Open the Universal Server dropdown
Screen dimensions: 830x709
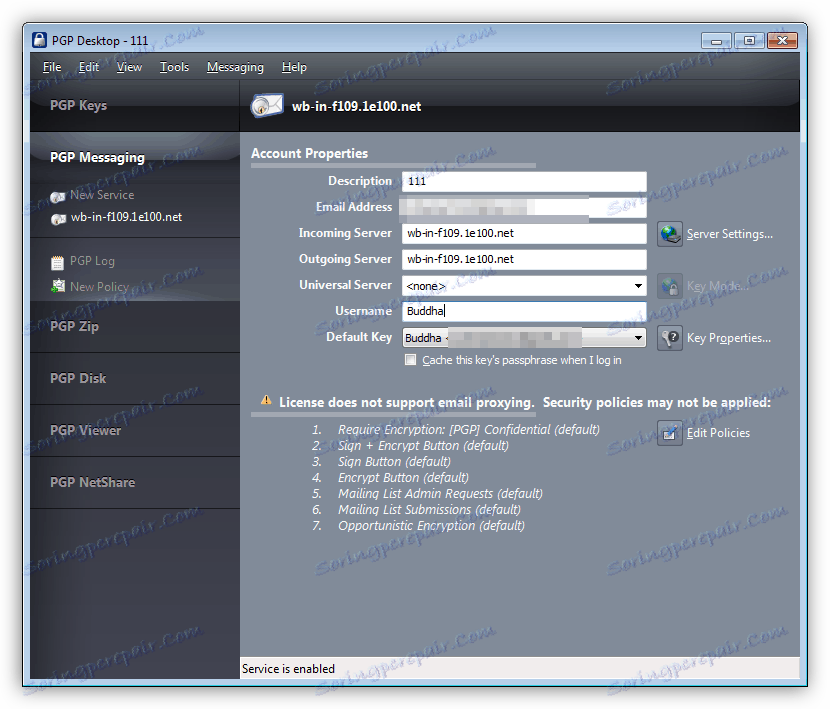(x=638, y=286)
